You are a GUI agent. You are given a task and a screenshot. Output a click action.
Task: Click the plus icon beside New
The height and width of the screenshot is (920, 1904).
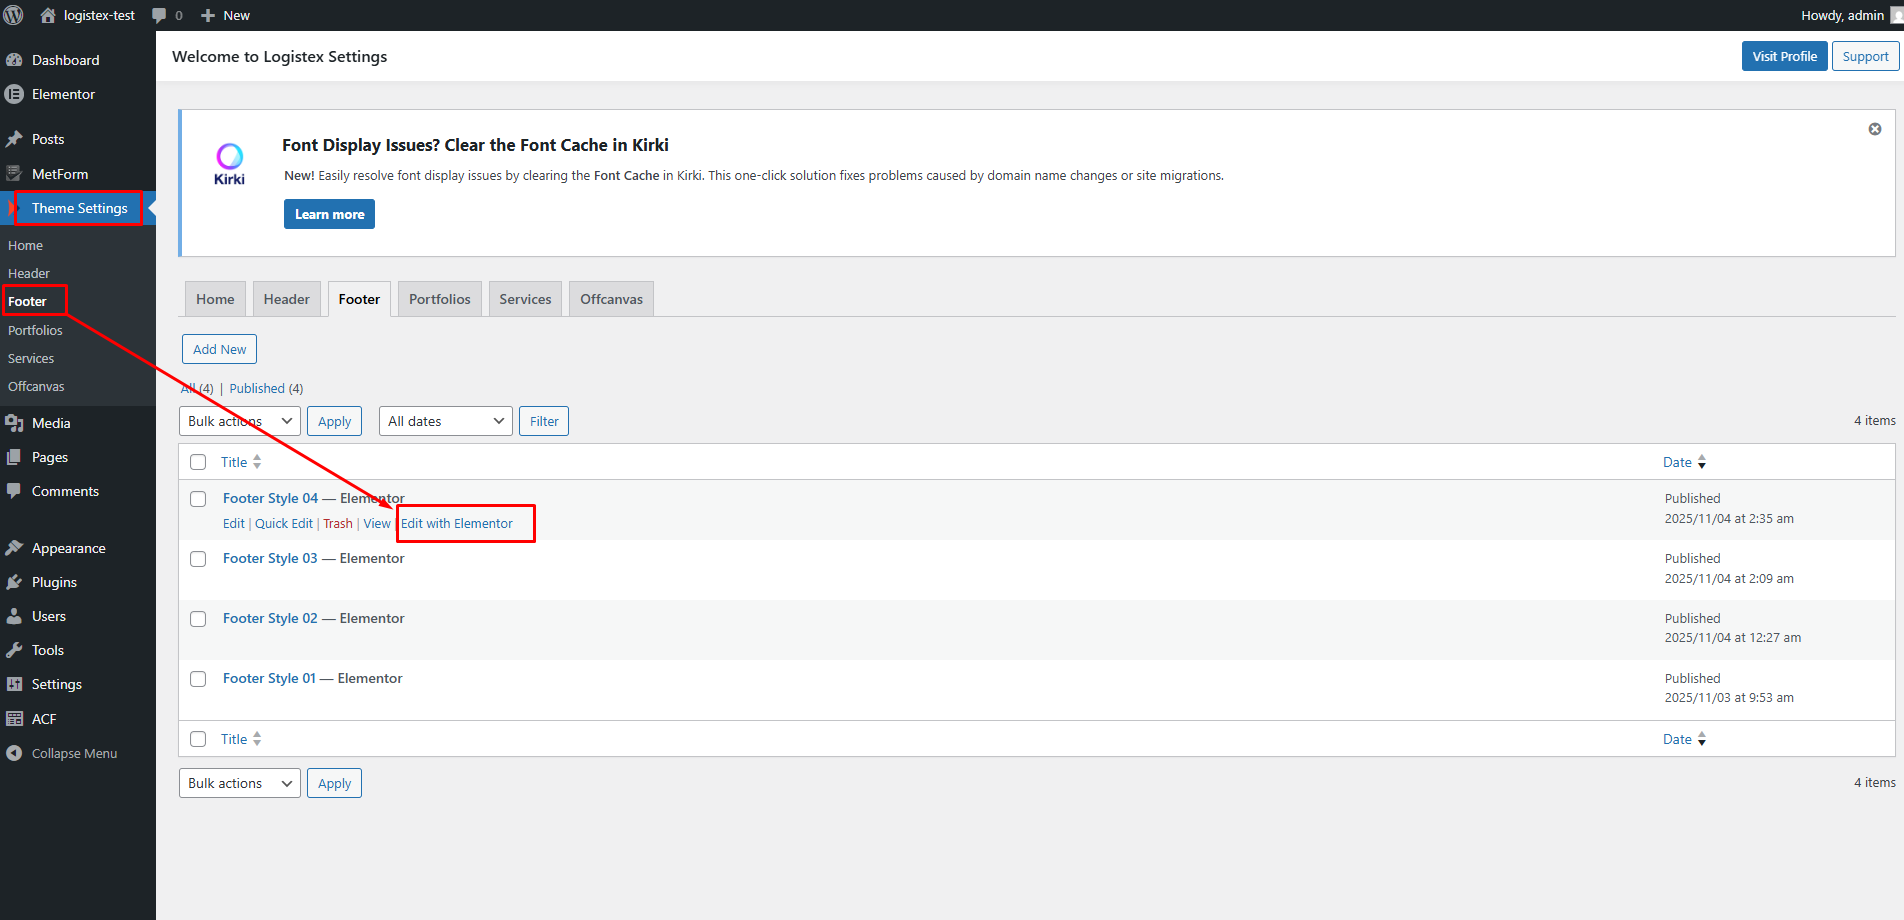pyautogui.click(x=208, y=15)
